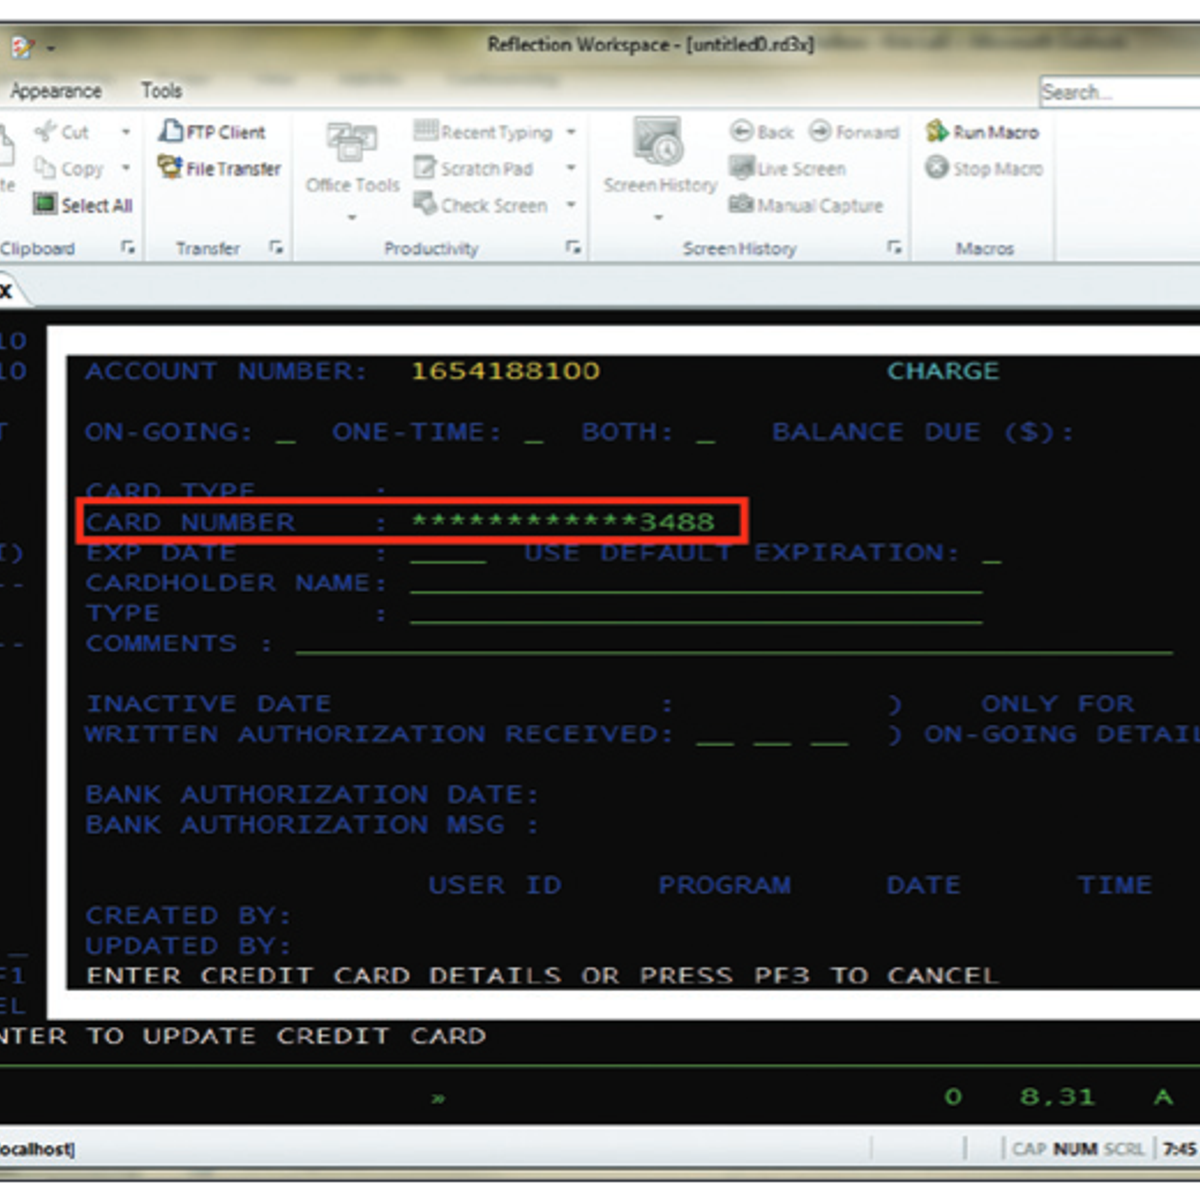Click the Run Macro icon
The width and height of the screenshot is (1200, 1200).
937,132
